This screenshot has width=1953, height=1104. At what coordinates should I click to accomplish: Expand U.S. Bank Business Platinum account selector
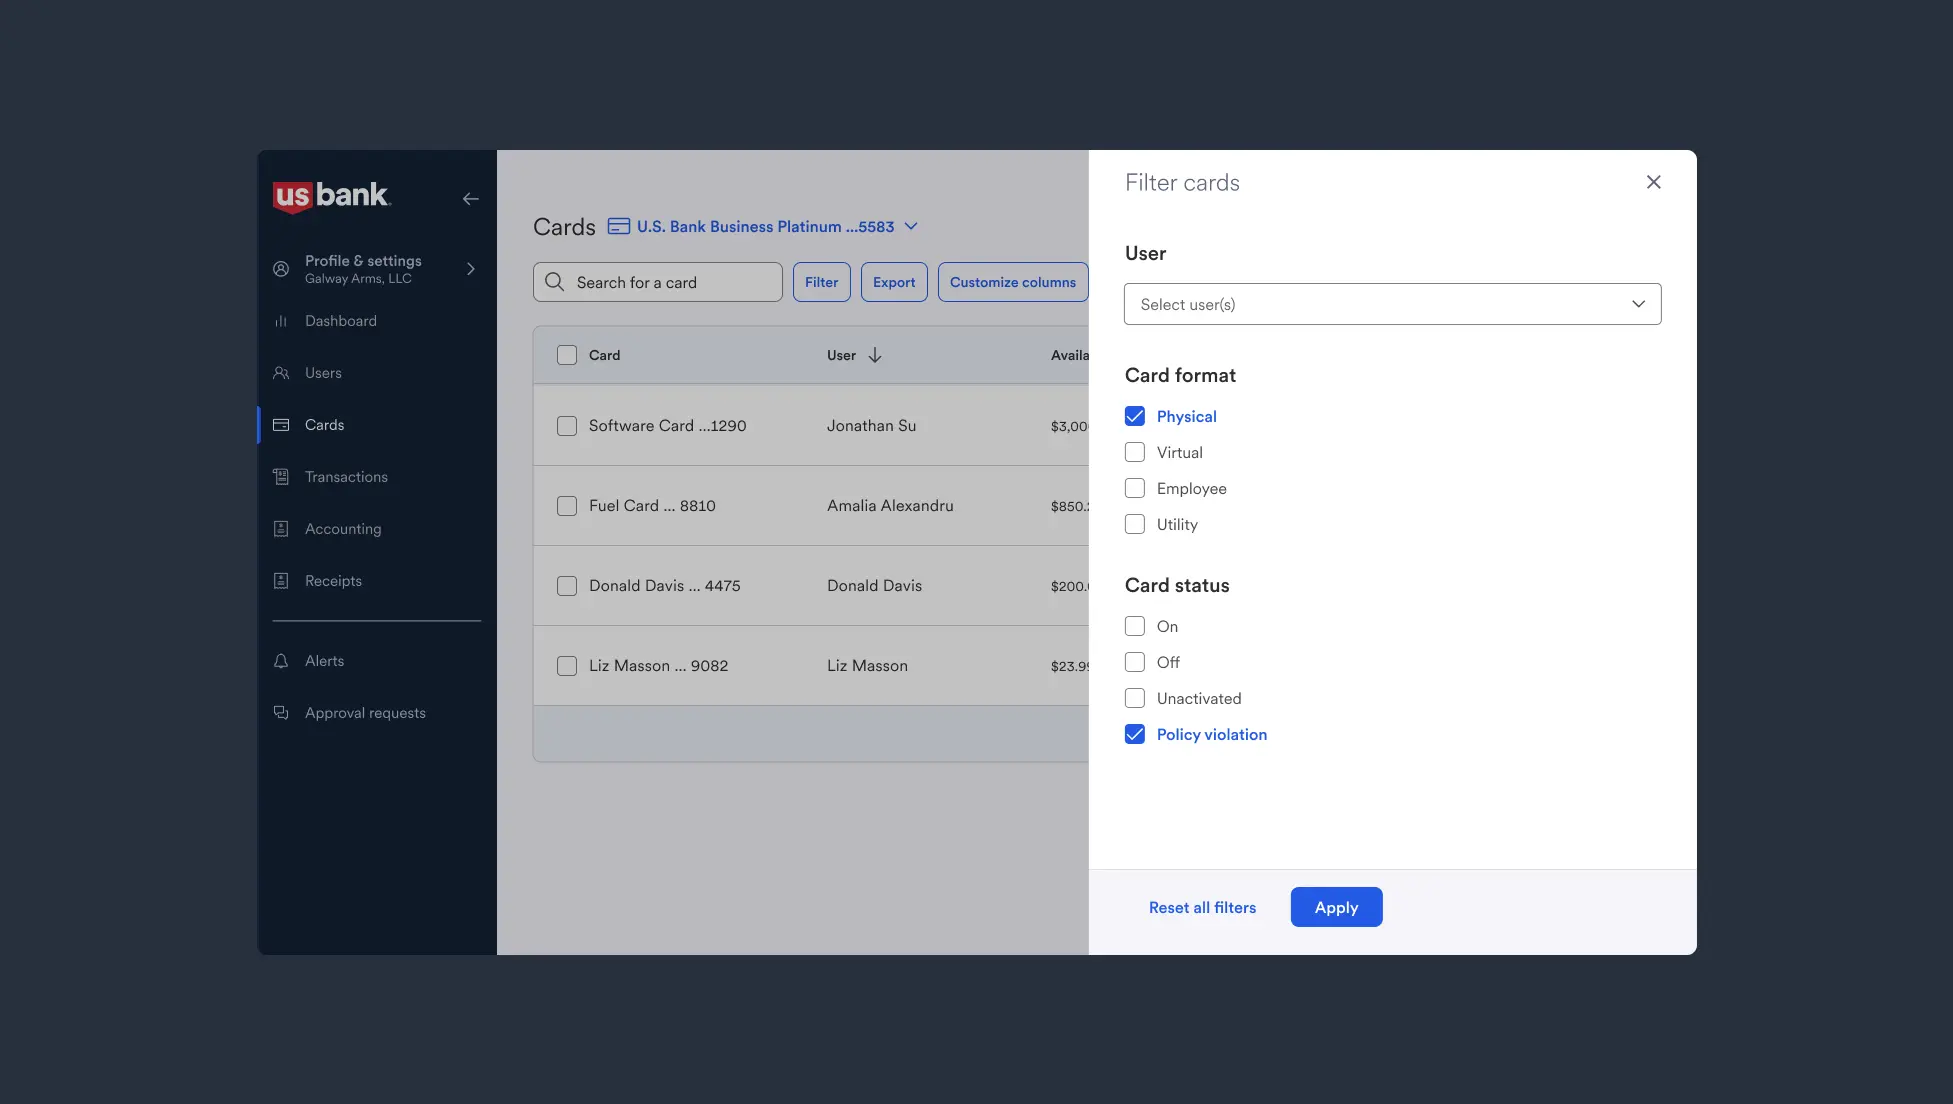point(911,226)
